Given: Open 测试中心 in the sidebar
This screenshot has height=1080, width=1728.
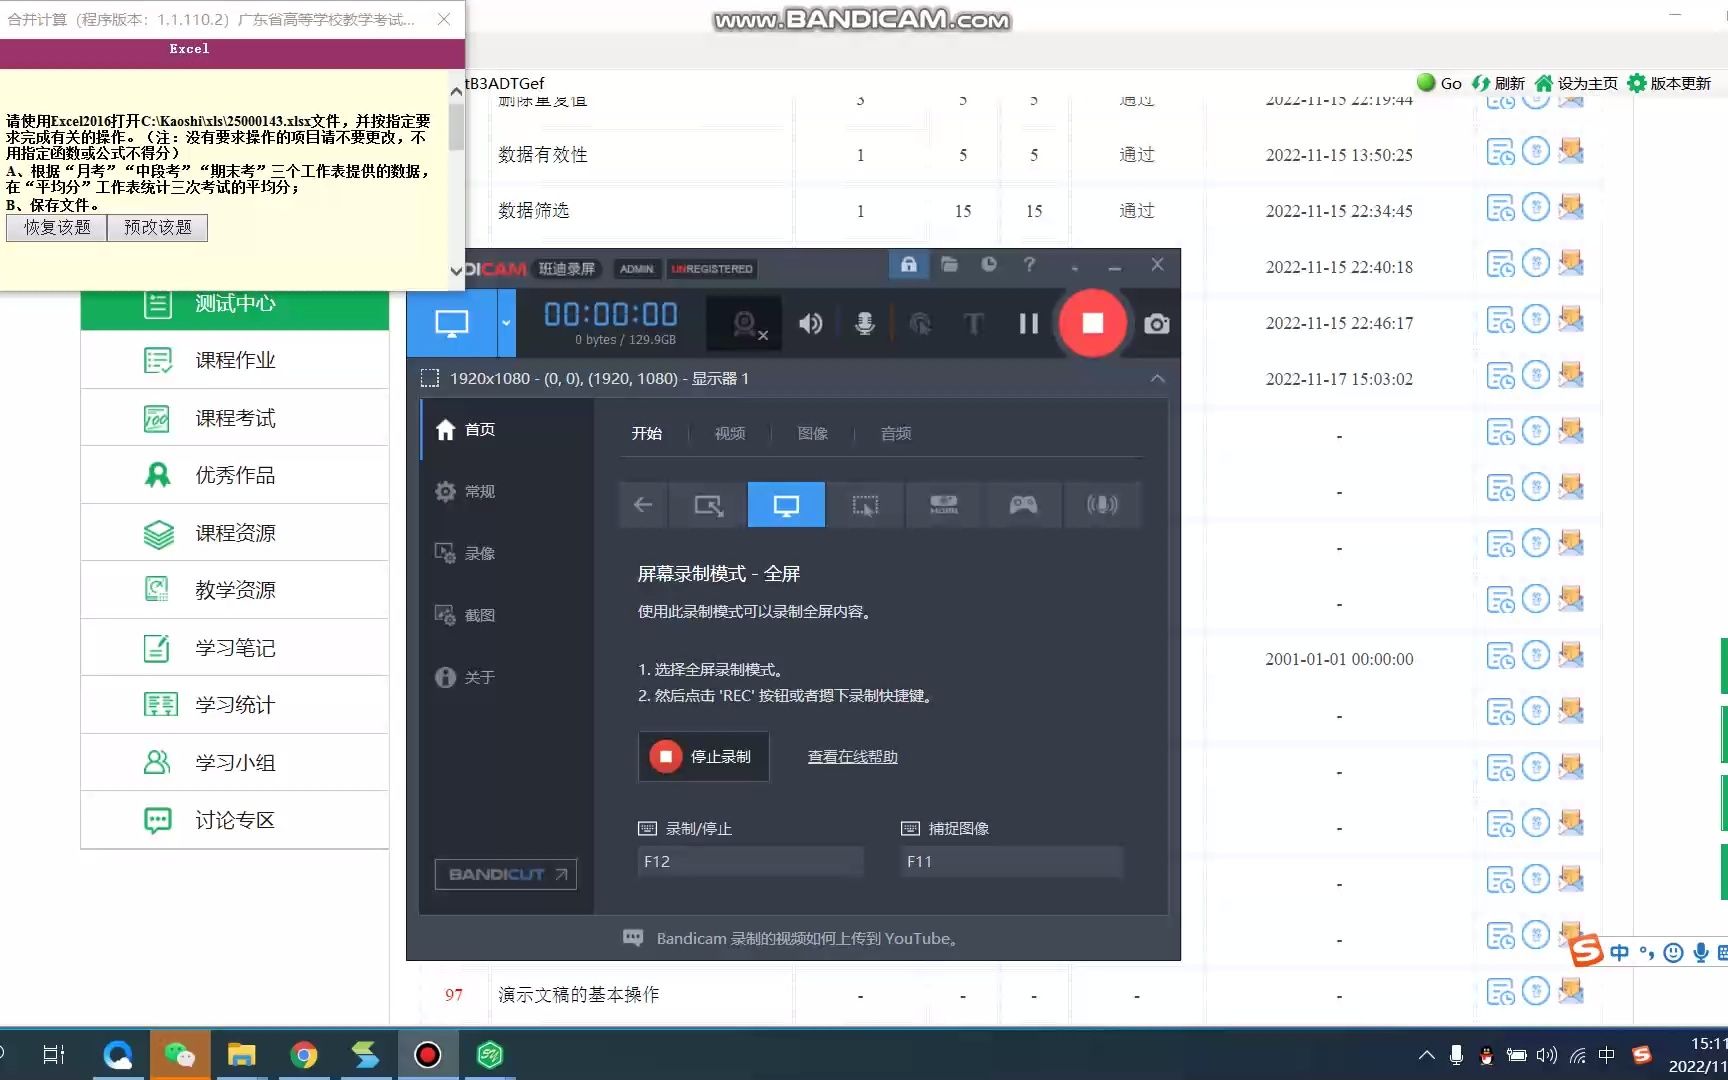Looking at the screenshot, I should tap(235, 303).
